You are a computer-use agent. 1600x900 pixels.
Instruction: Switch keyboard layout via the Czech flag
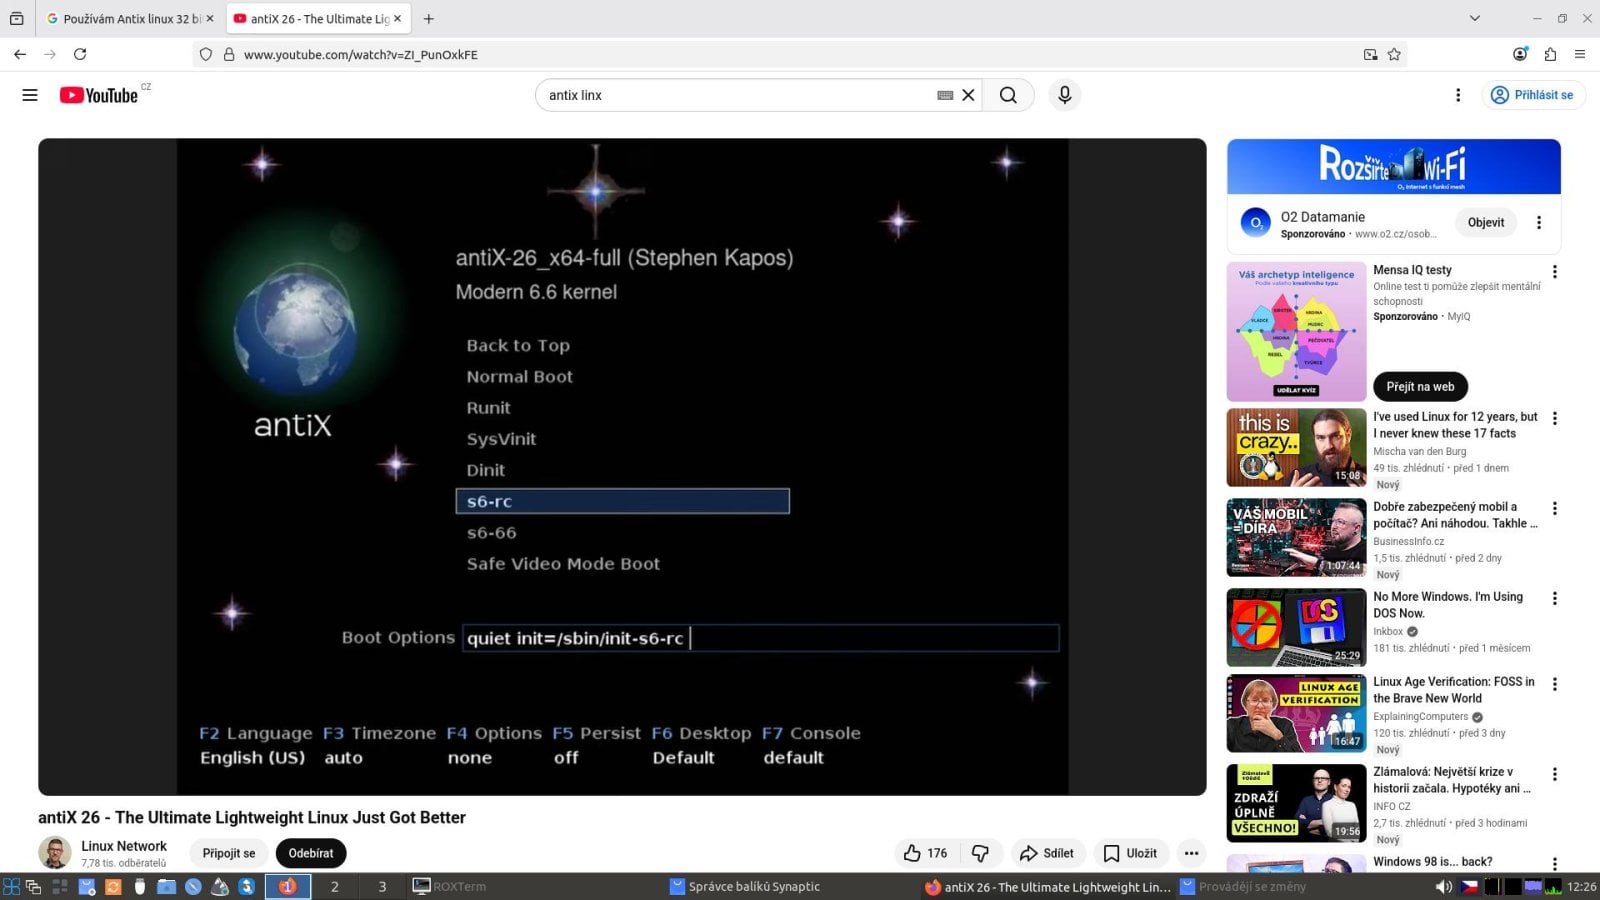tap(1469, 886)
